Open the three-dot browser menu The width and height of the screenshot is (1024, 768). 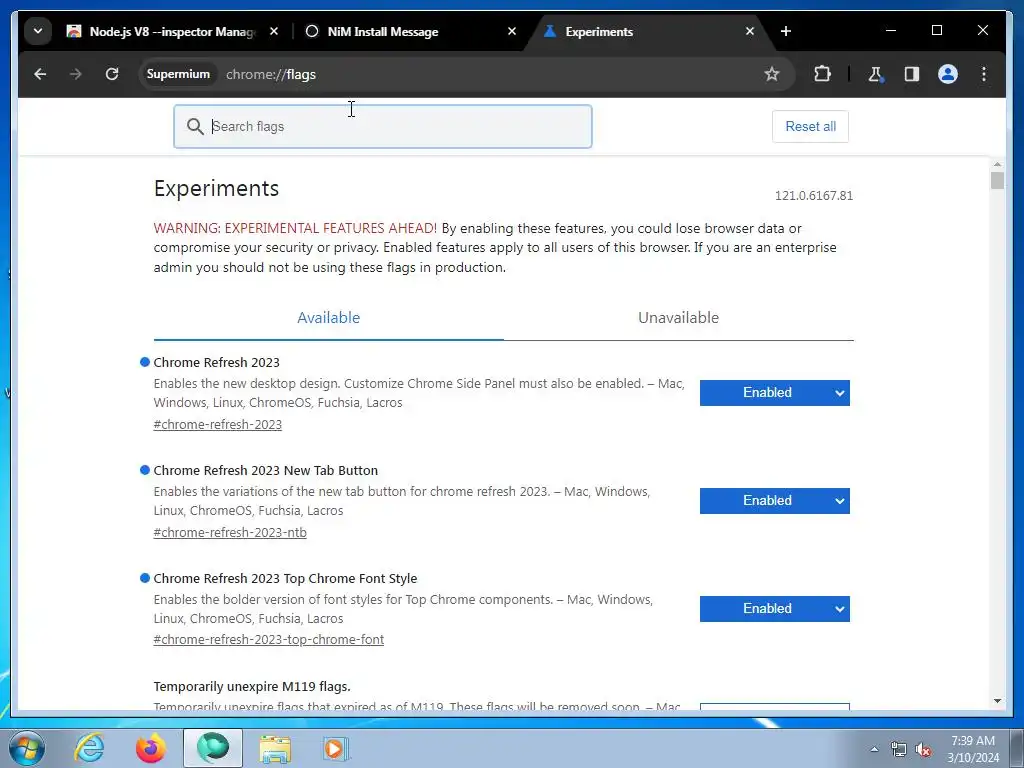[984, 74]
